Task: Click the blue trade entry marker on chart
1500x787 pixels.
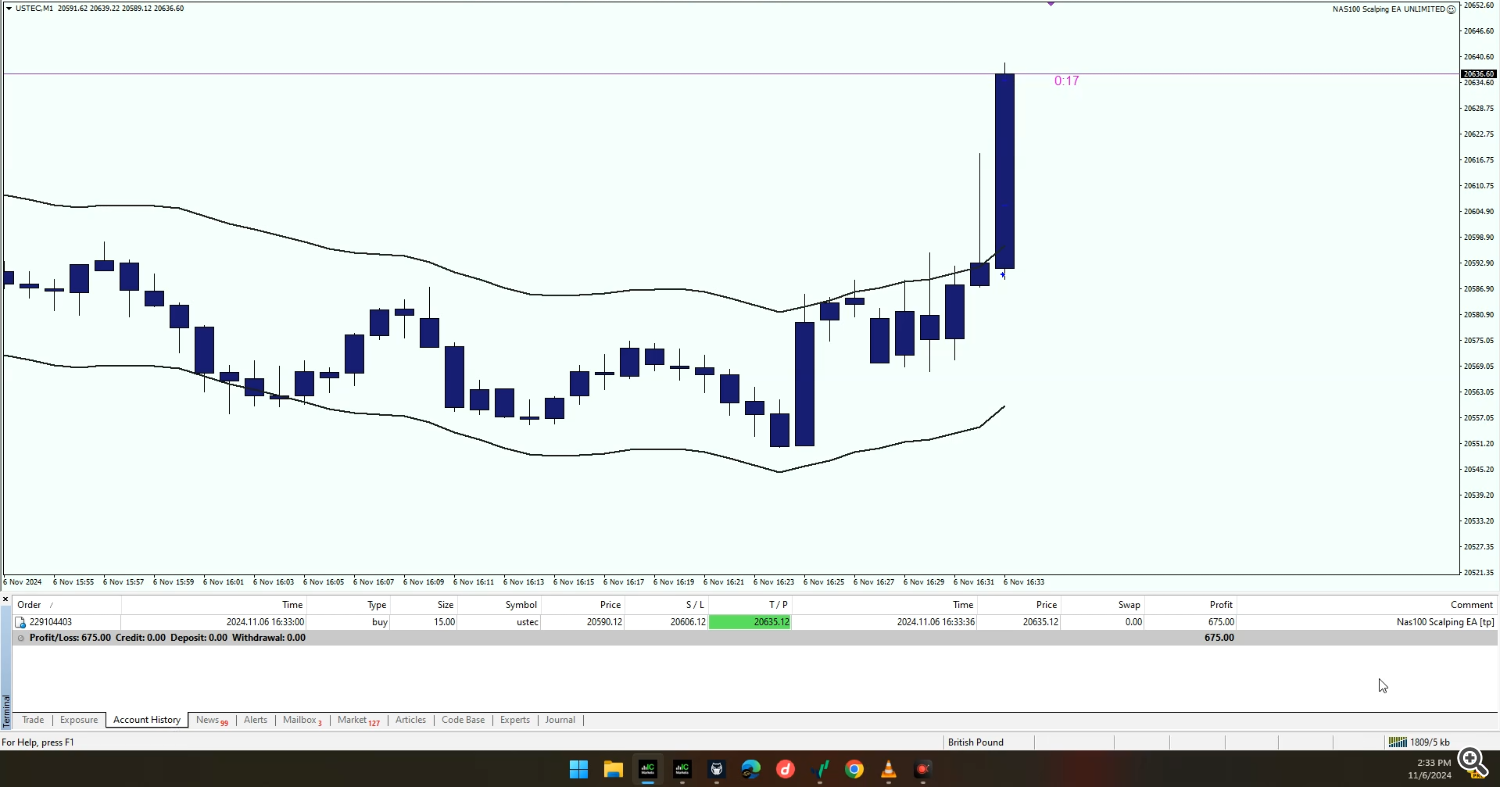Action: point(1003,274)
